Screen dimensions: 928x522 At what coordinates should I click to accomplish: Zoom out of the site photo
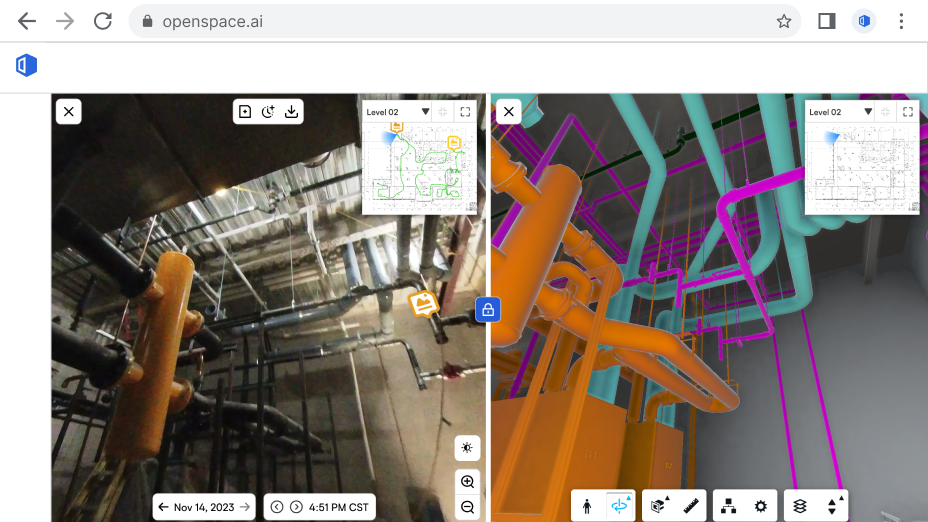(467, 507)
